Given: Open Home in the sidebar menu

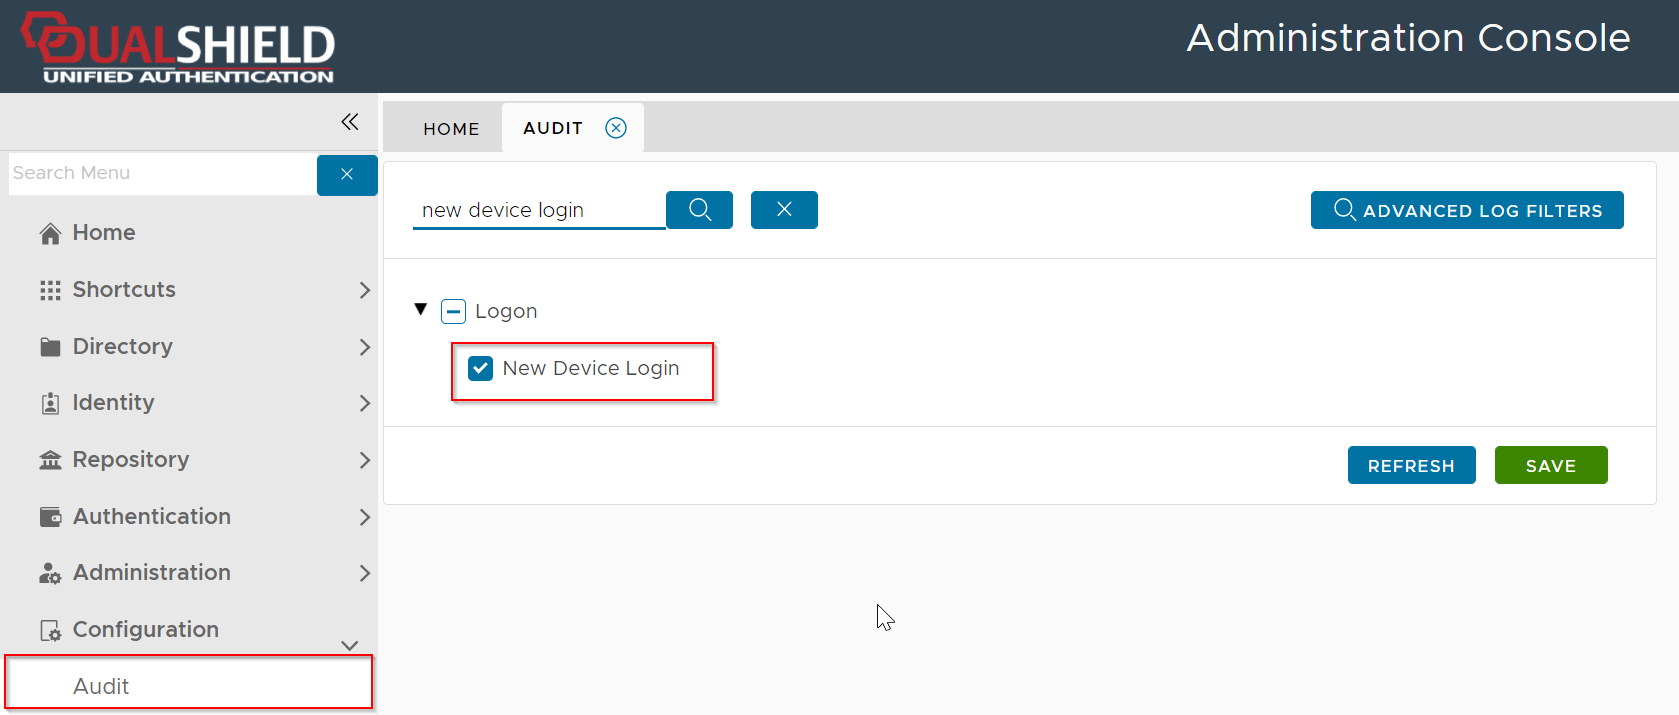Looking at the screenshot, I should pos(104,233).
